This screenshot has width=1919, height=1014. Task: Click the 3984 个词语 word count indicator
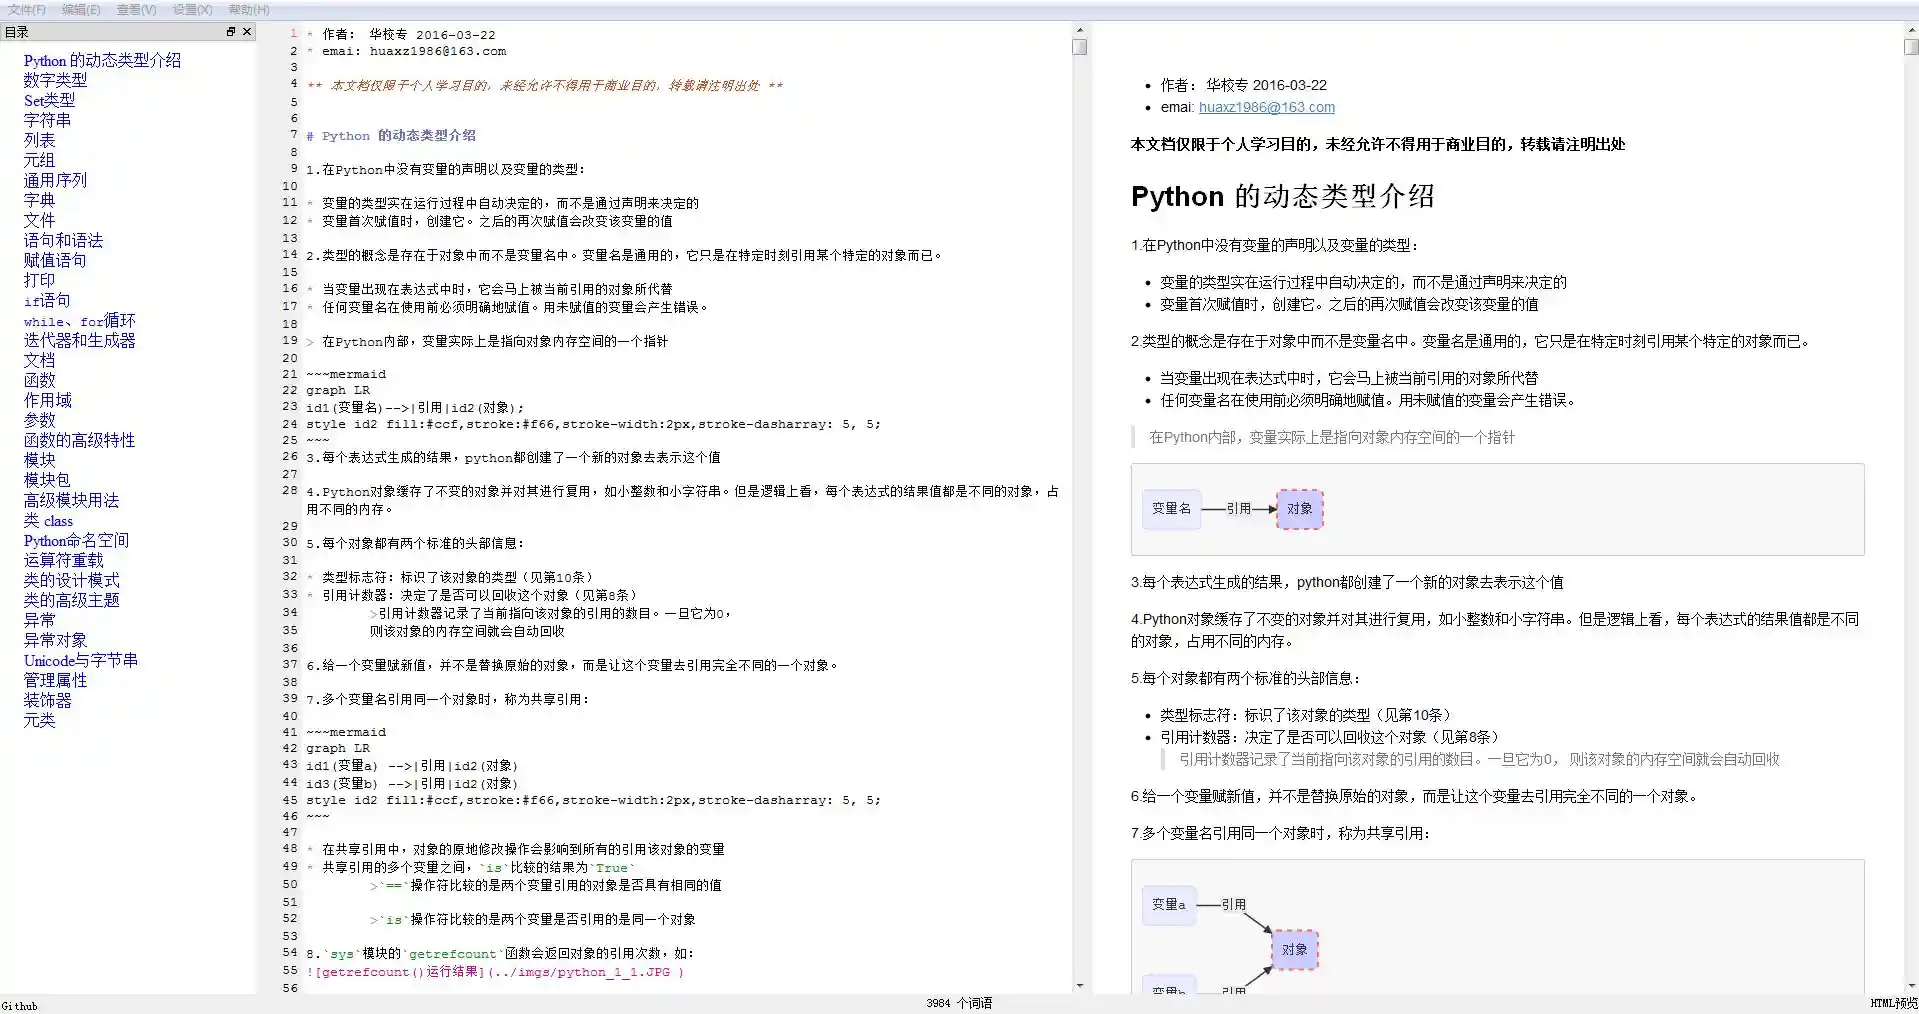point(959,1003)
